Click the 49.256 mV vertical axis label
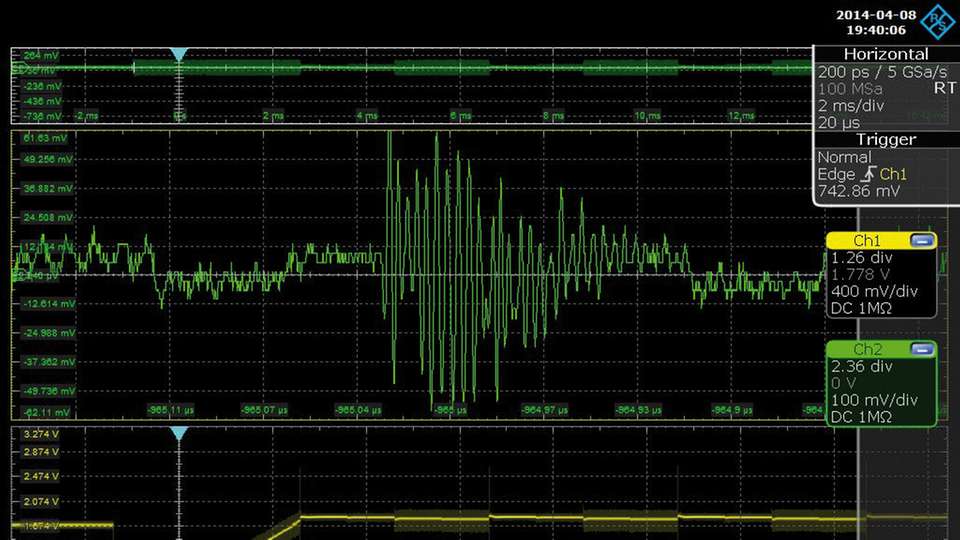960x540 pixels. 47,159
